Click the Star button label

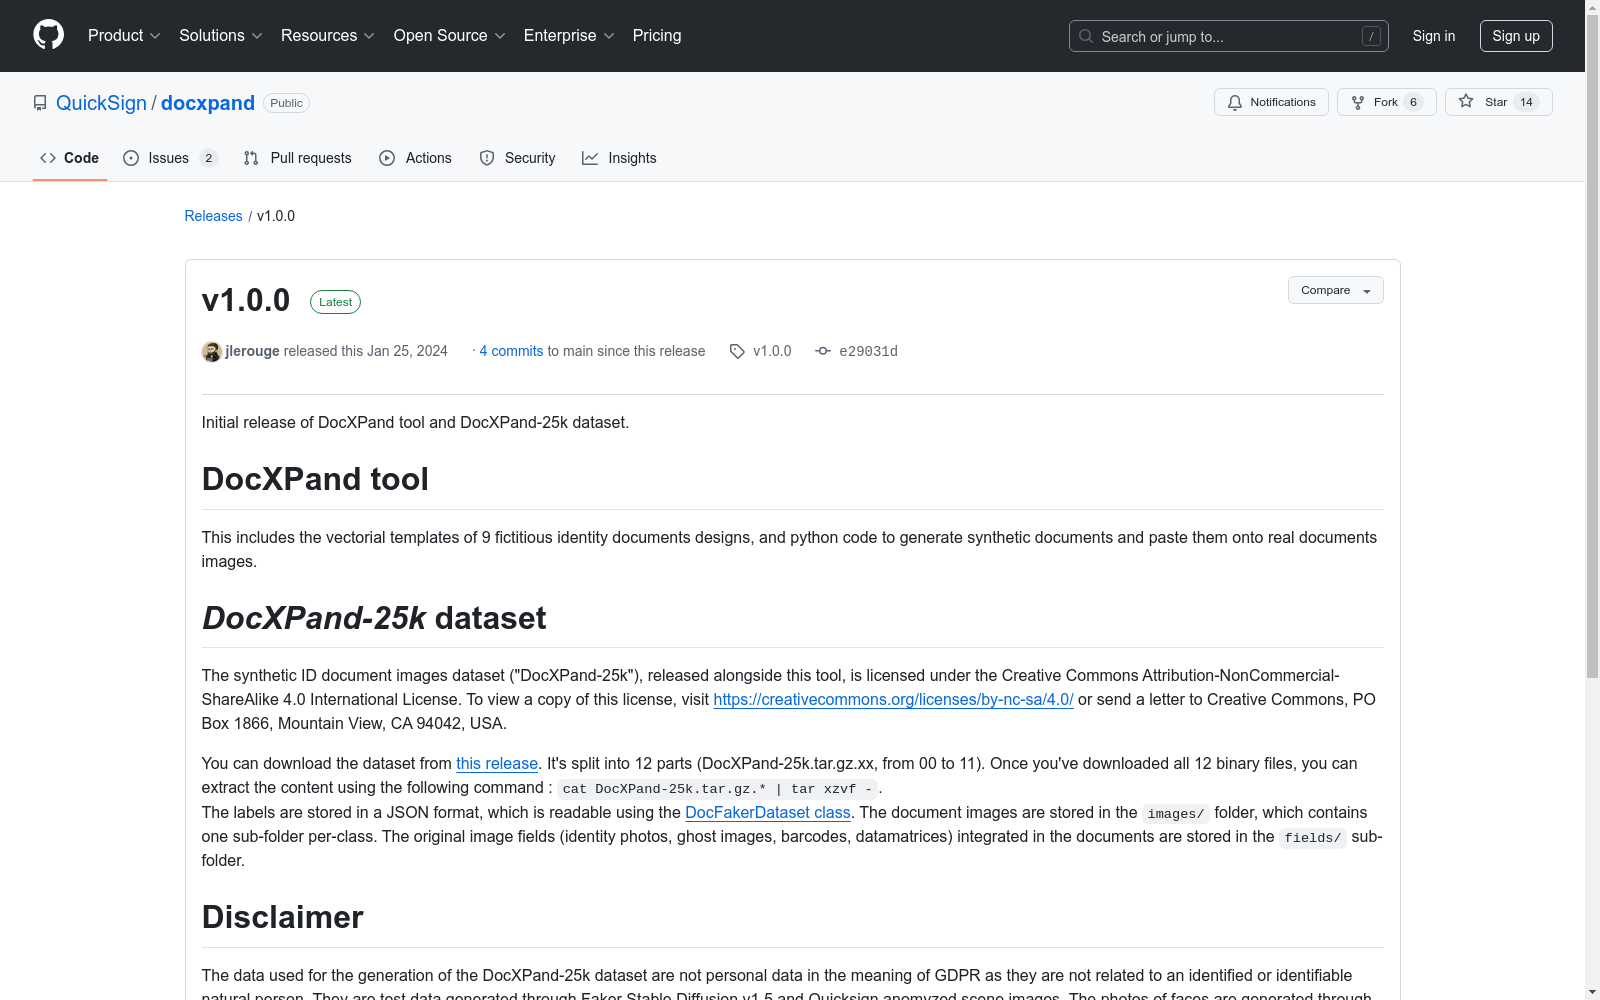coord(1496,102)
